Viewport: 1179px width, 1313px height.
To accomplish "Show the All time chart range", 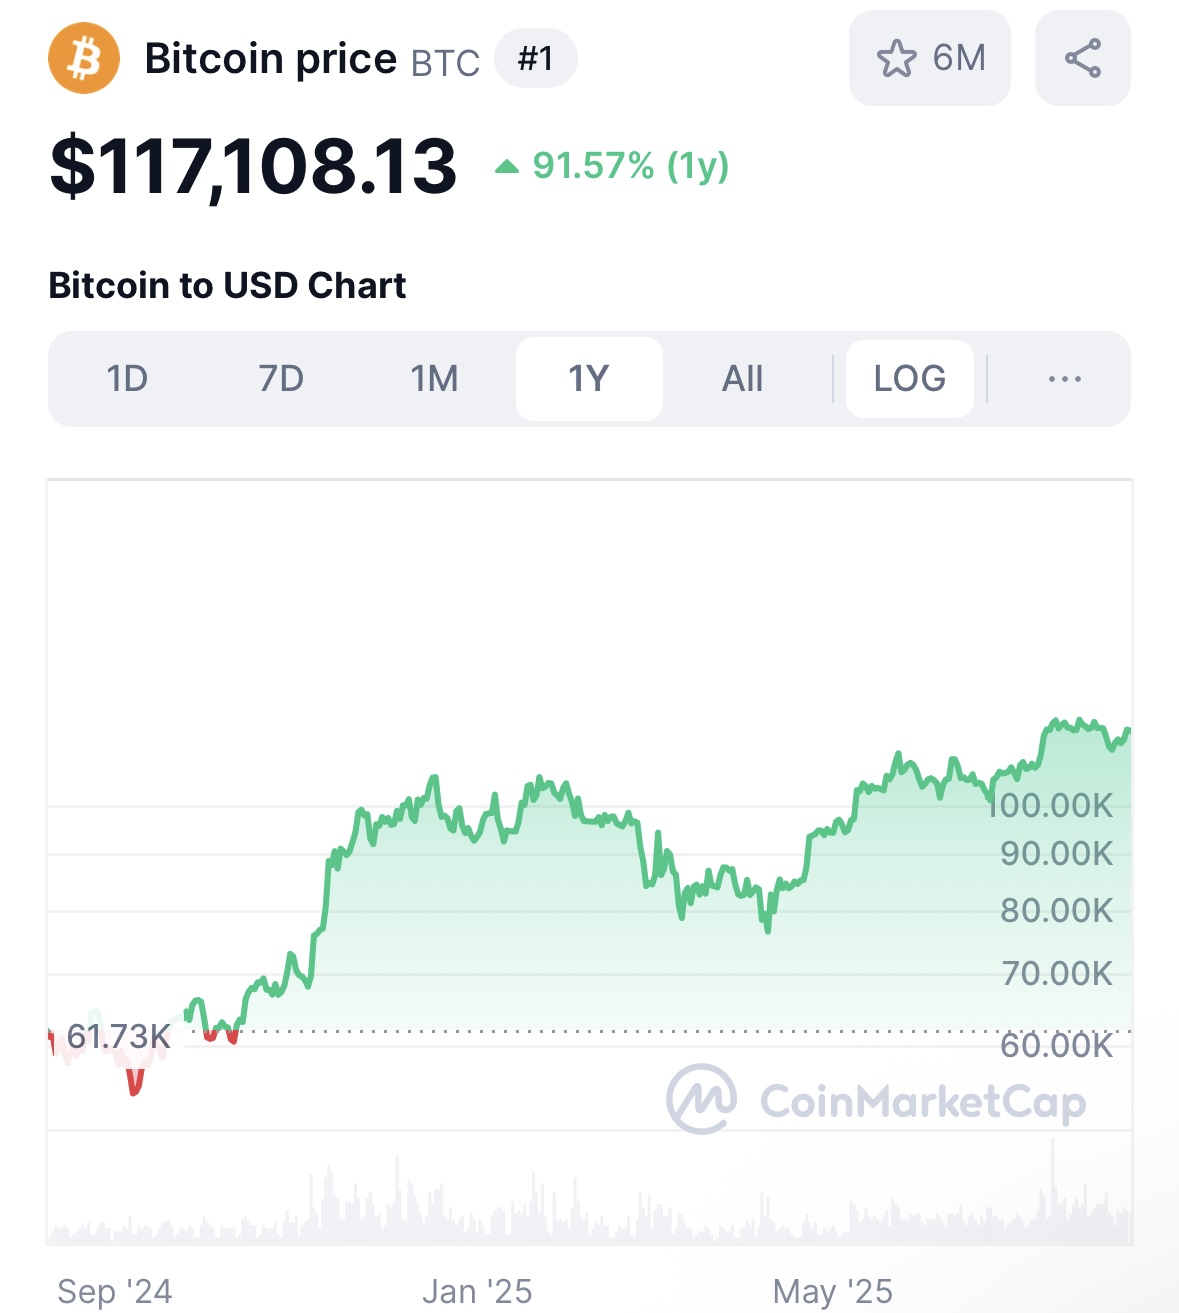I will tap(743, 379).
